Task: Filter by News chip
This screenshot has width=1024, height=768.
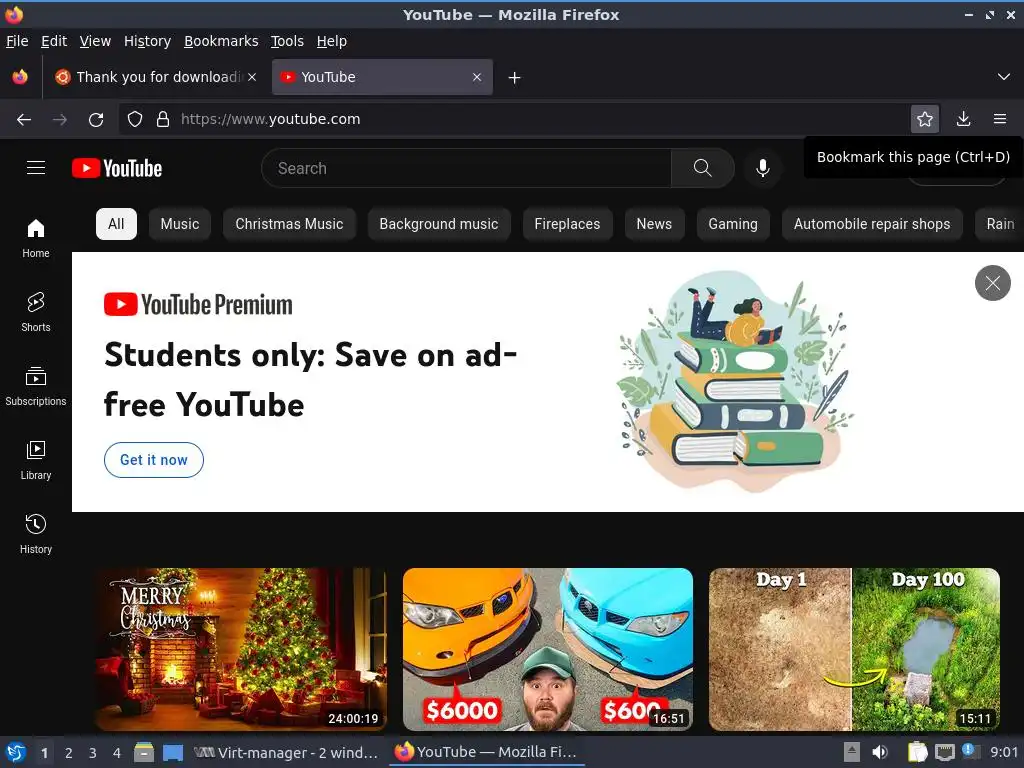Action: point(654,224)
